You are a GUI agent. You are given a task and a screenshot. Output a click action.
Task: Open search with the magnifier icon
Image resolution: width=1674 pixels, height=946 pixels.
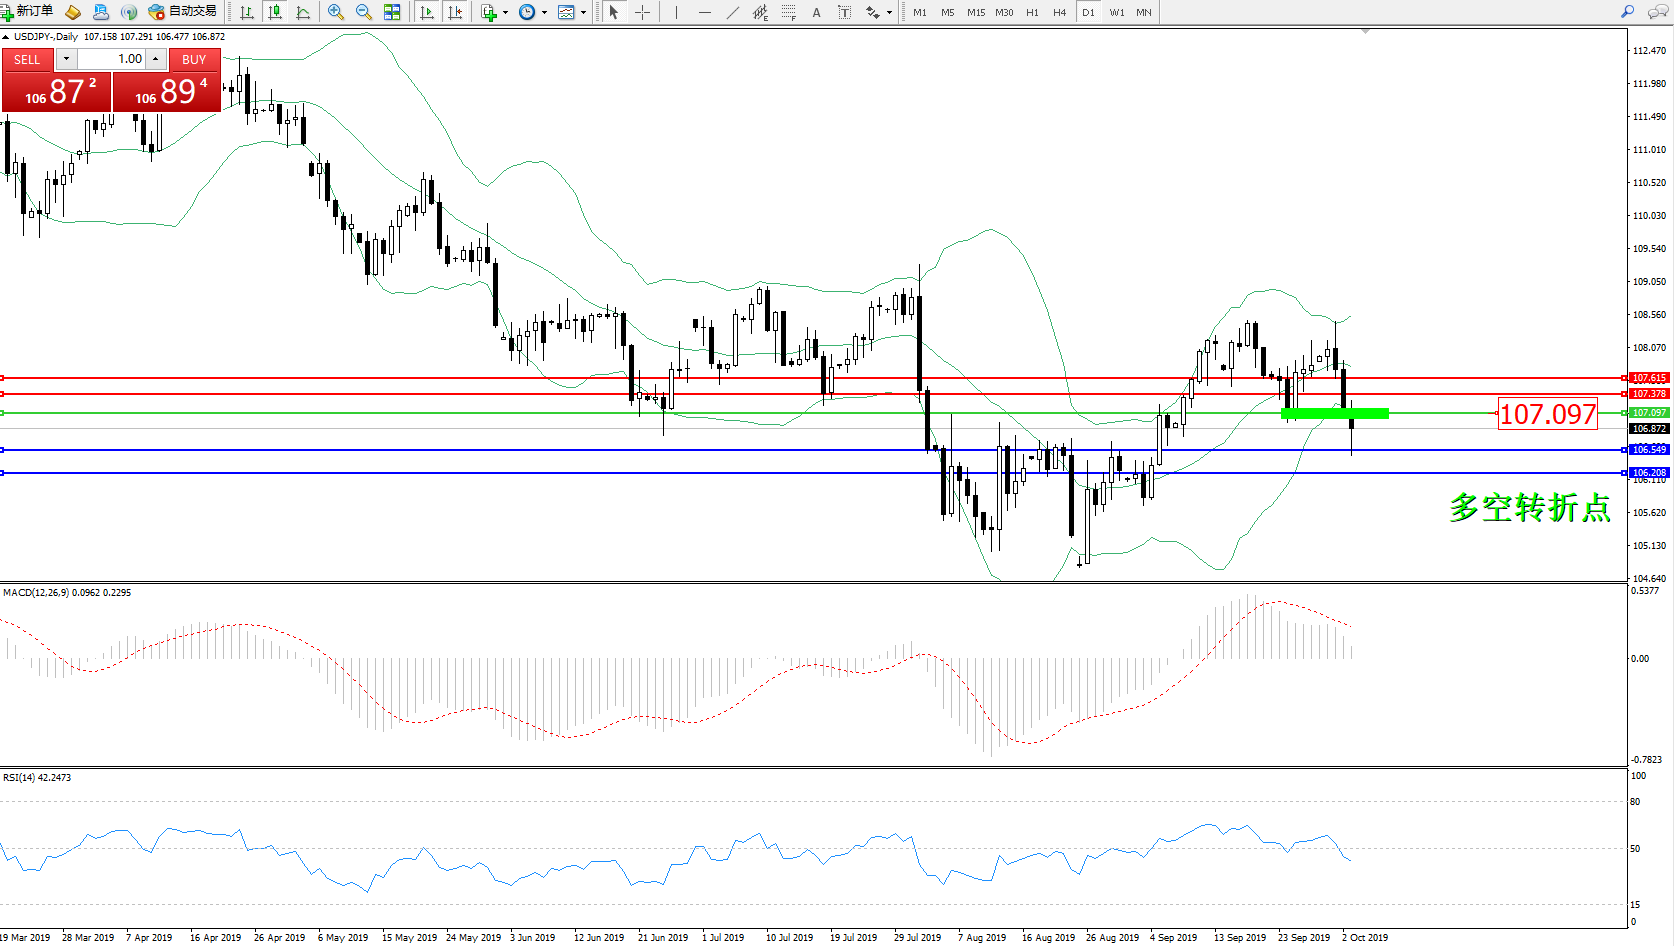pyautogui.click(x=1627, y=12)
